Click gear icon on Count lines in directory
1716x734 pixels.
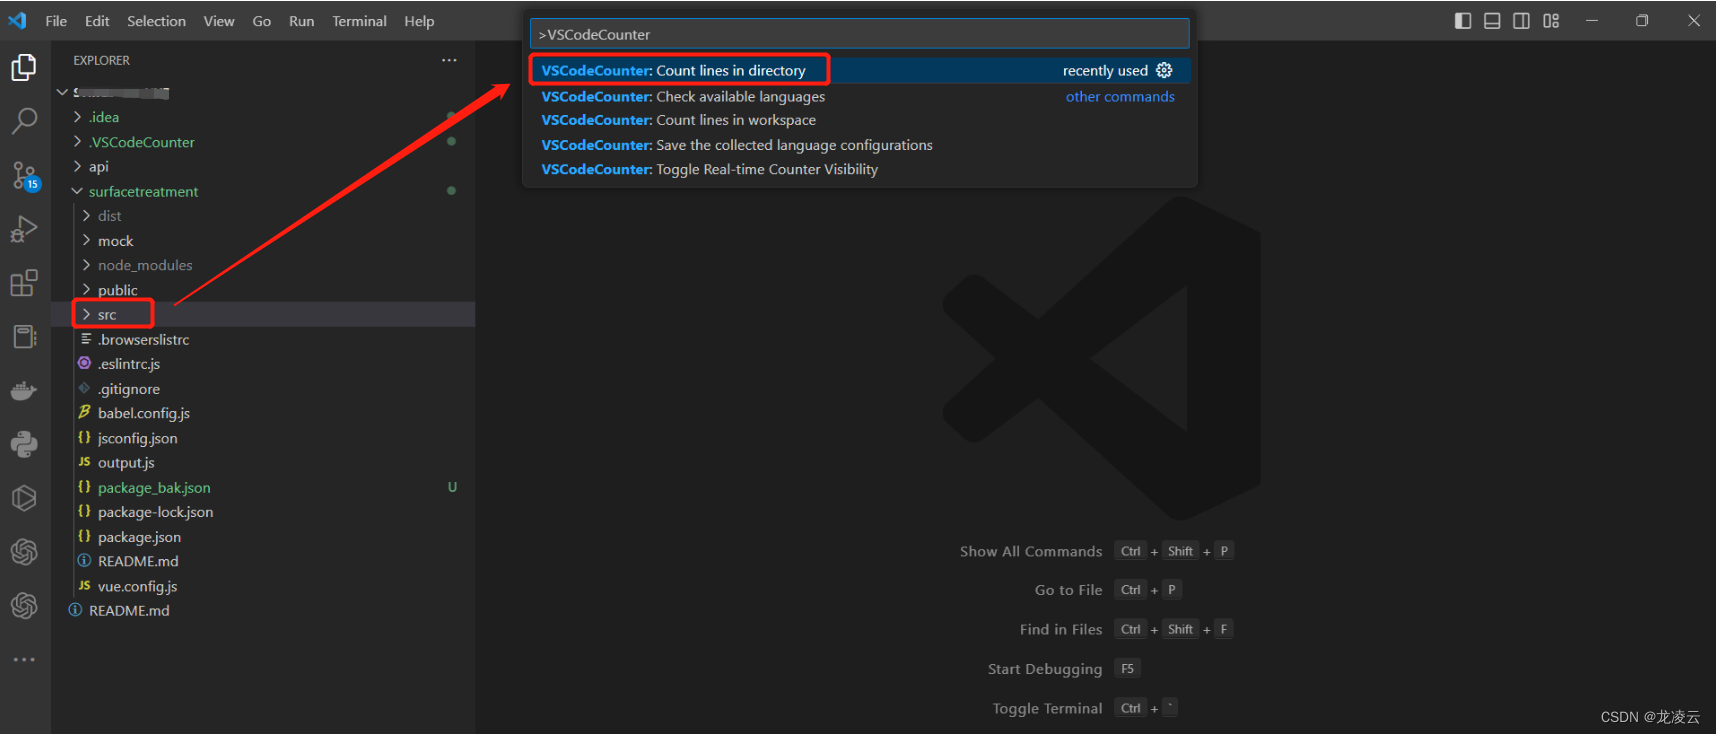coord(1164,70)
